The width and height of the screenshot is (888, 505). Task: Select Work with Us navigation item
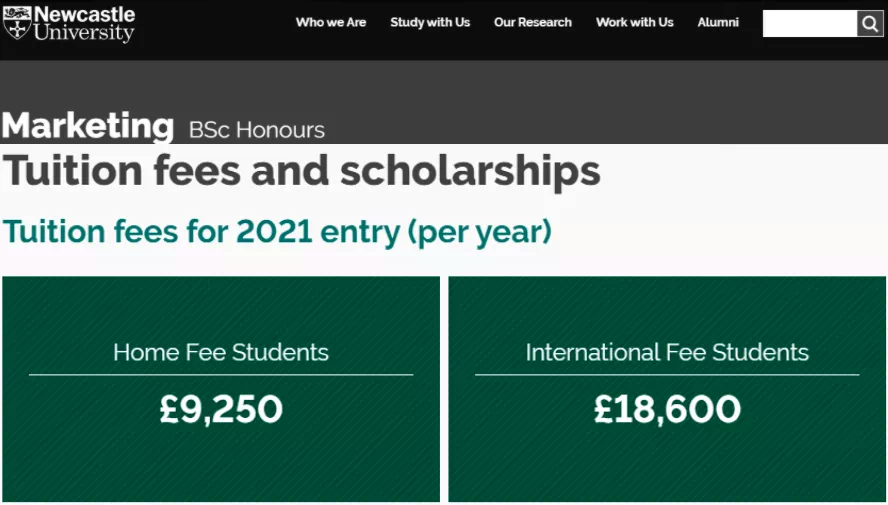point(635,22)
